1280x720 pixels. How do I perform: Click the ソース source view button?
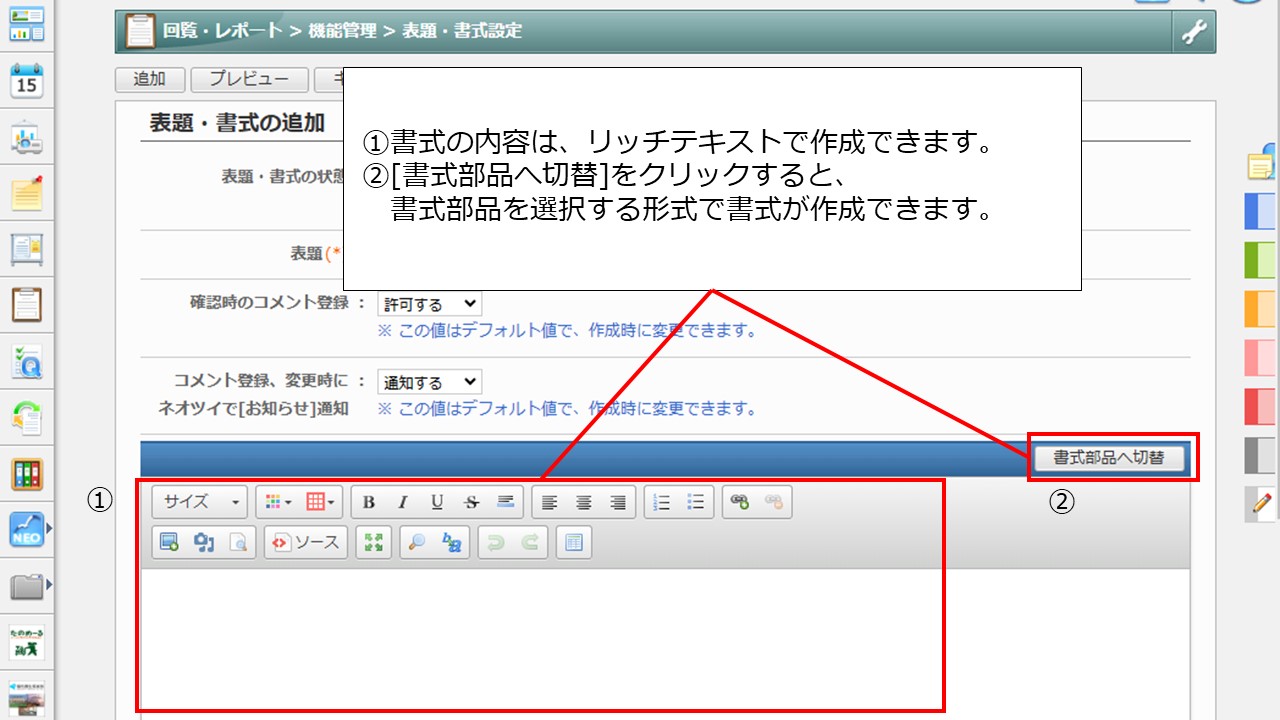(x=306, y=542)
